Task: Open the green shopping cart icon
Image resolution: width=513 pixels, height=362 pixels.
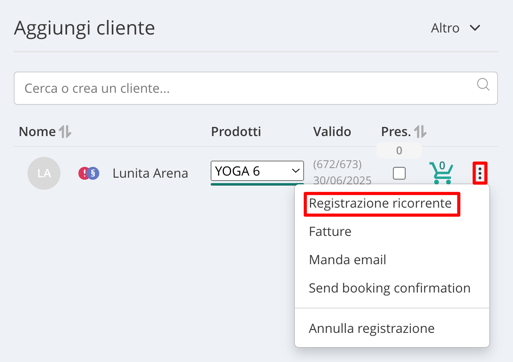Action: (x=442, y=172)
